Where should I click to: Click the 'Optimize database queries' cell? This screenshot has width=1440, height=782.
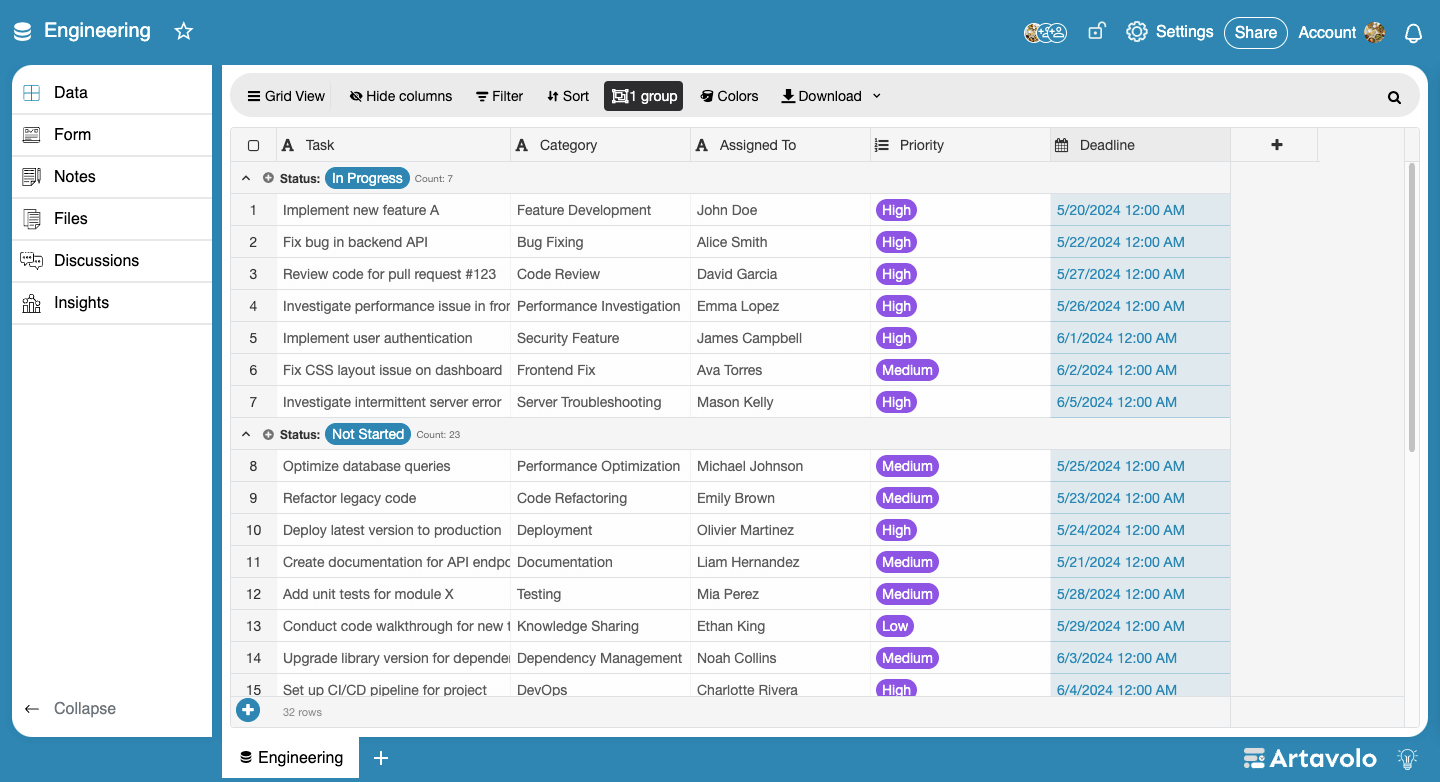(x=393, y=466)
